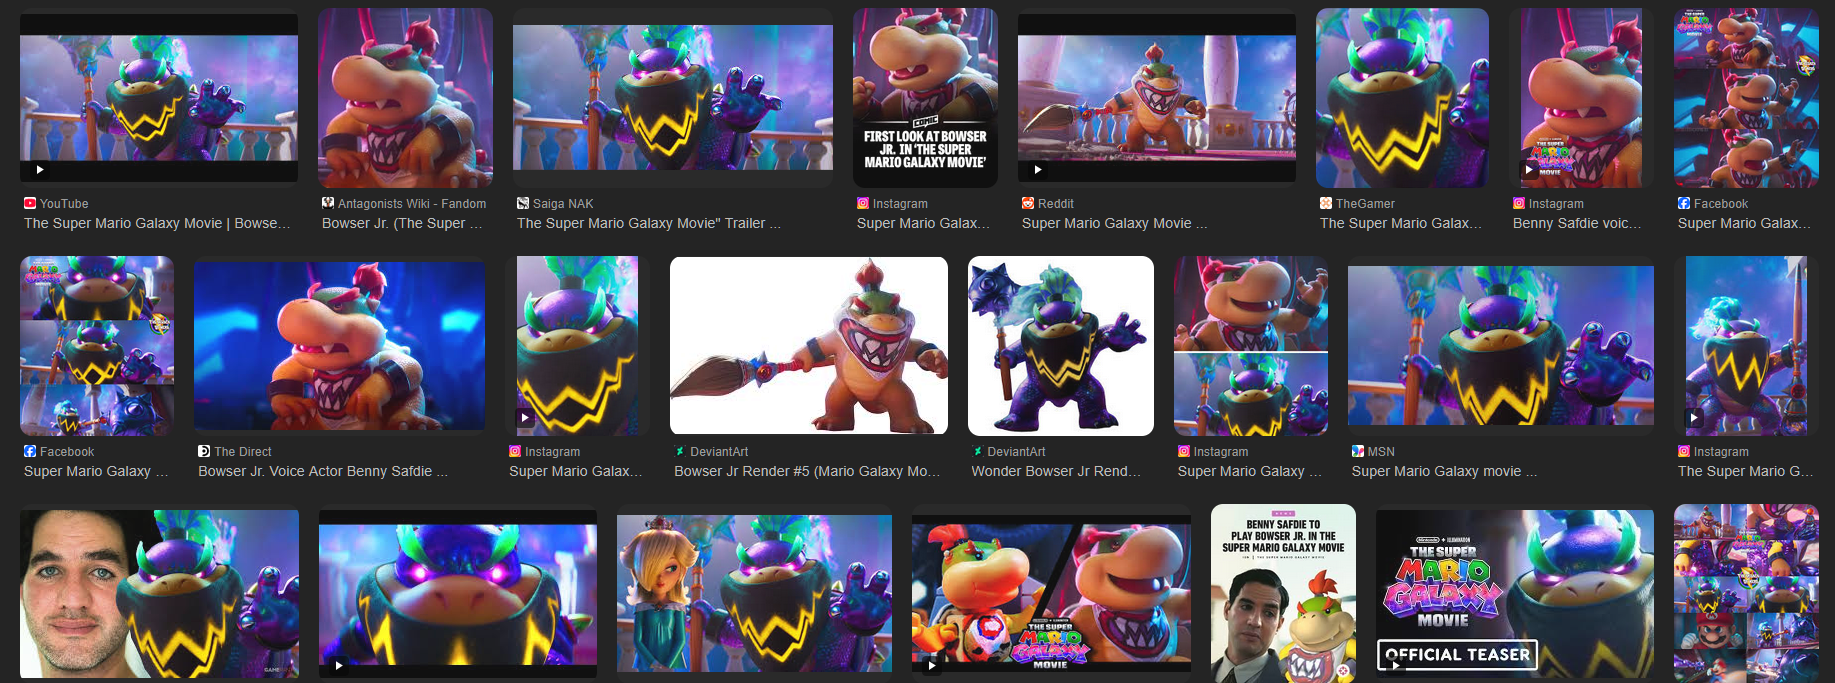This screenshot has width=1835, height=683.
Task: Open 'Bowser Jr. (The Super ...' title link
Action: click(402, 223)
